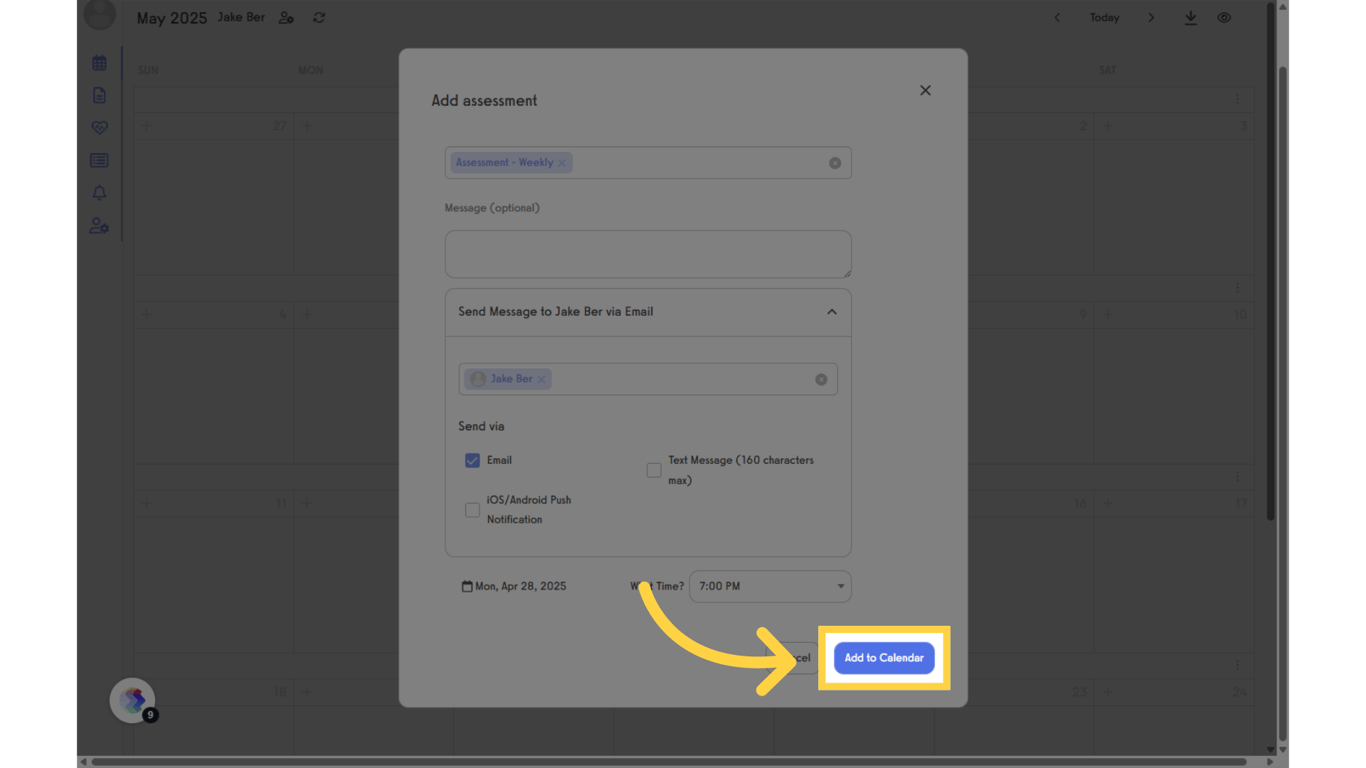
Task: Click inside the optional Message text box
Action: (648, 254)
